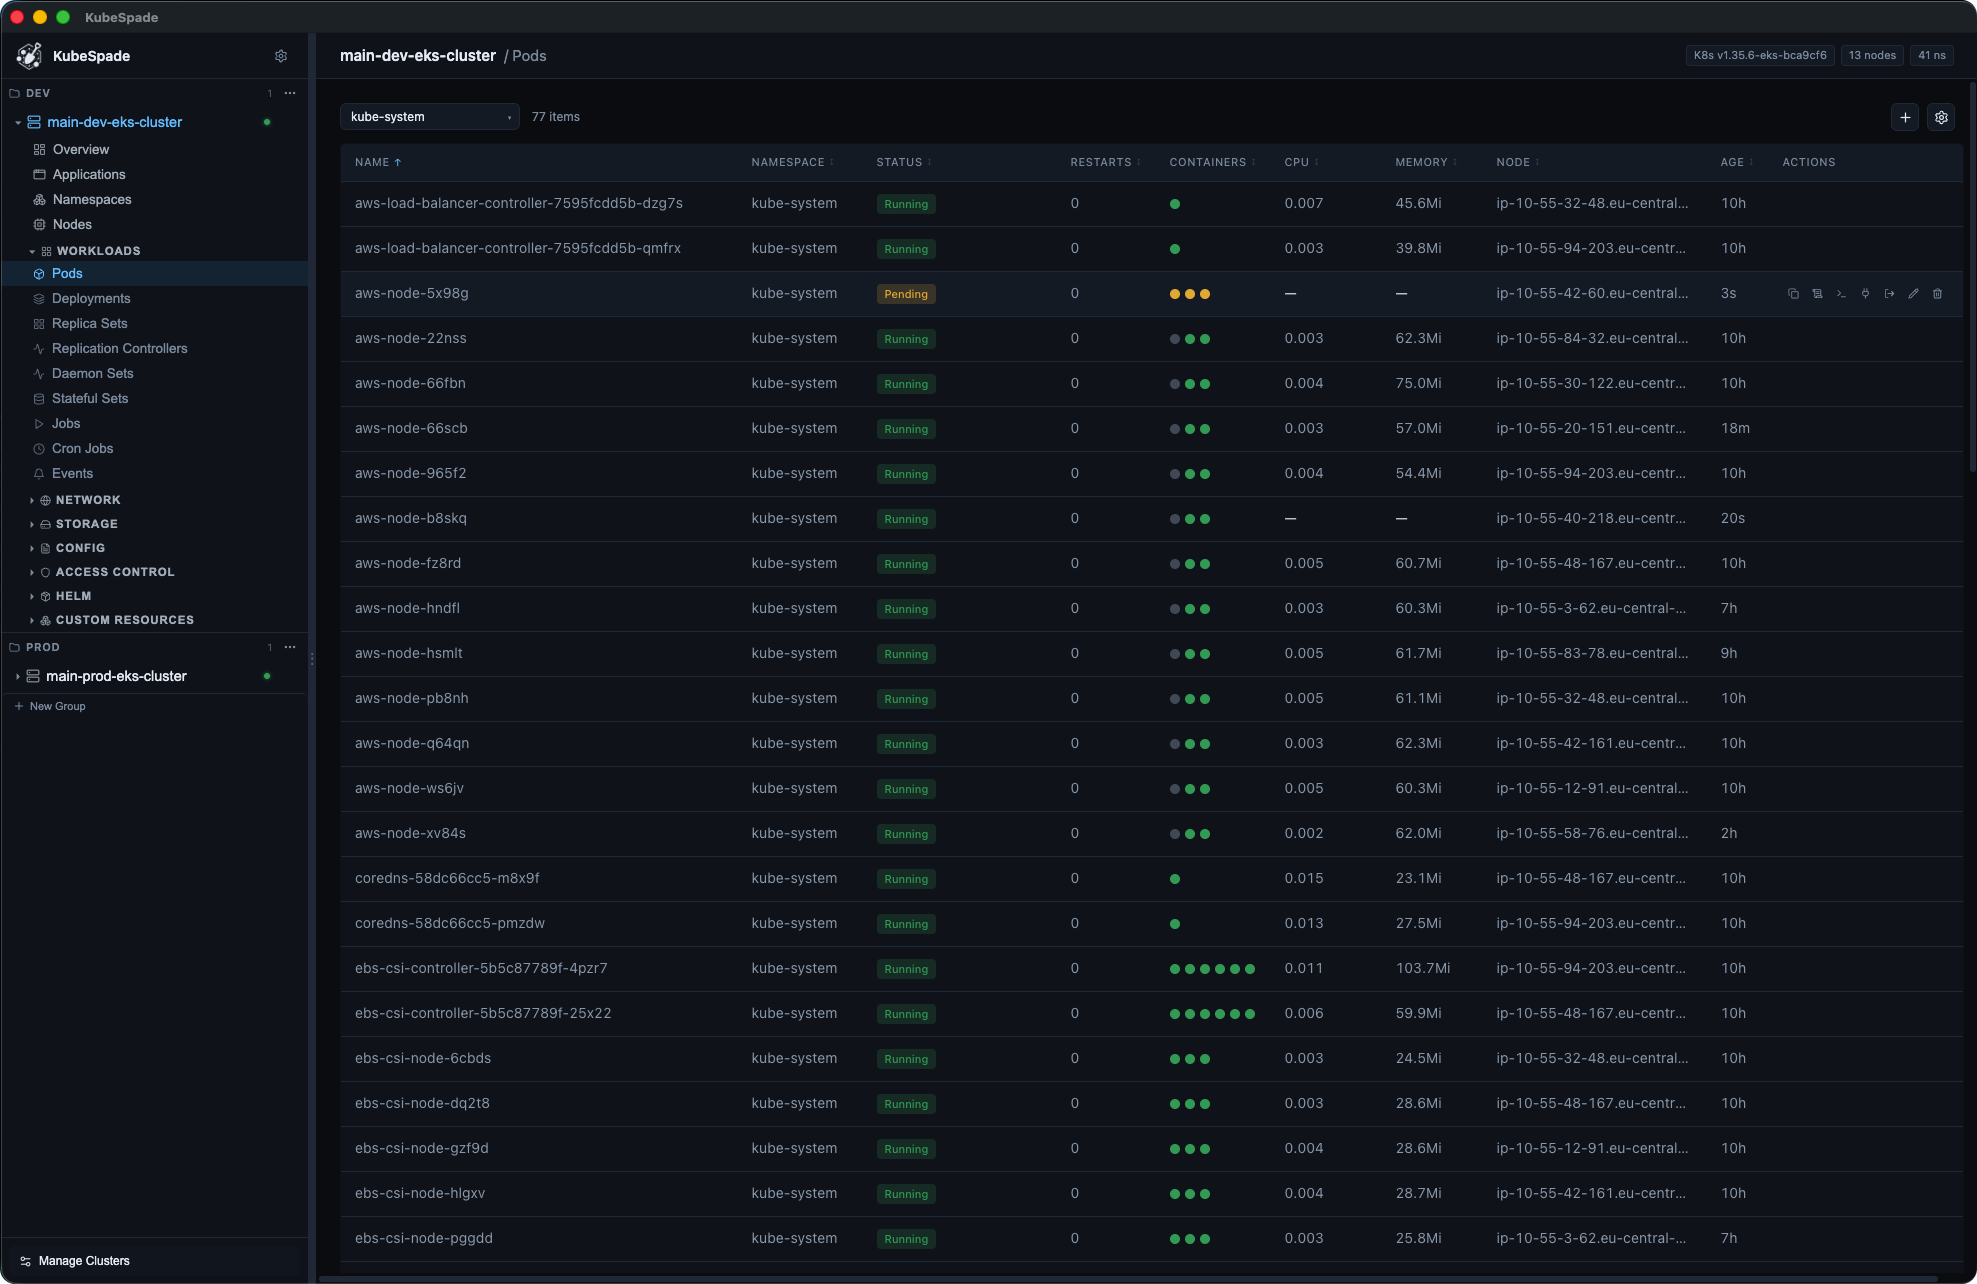The height and width of the screenshot is (1284, 1977).
Task: Open the kube-system namespace dropdown
Action: 430,117
